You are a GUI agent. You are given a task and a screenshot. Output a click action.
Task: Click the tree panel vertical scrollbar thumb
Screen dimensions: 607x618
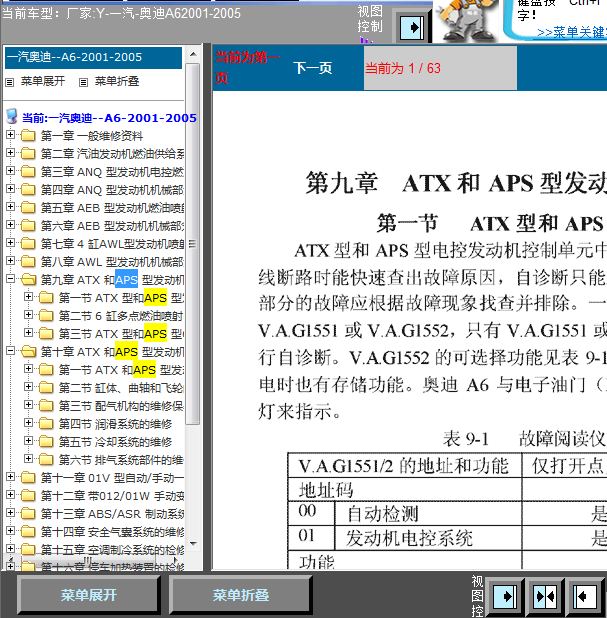(192, 244)
